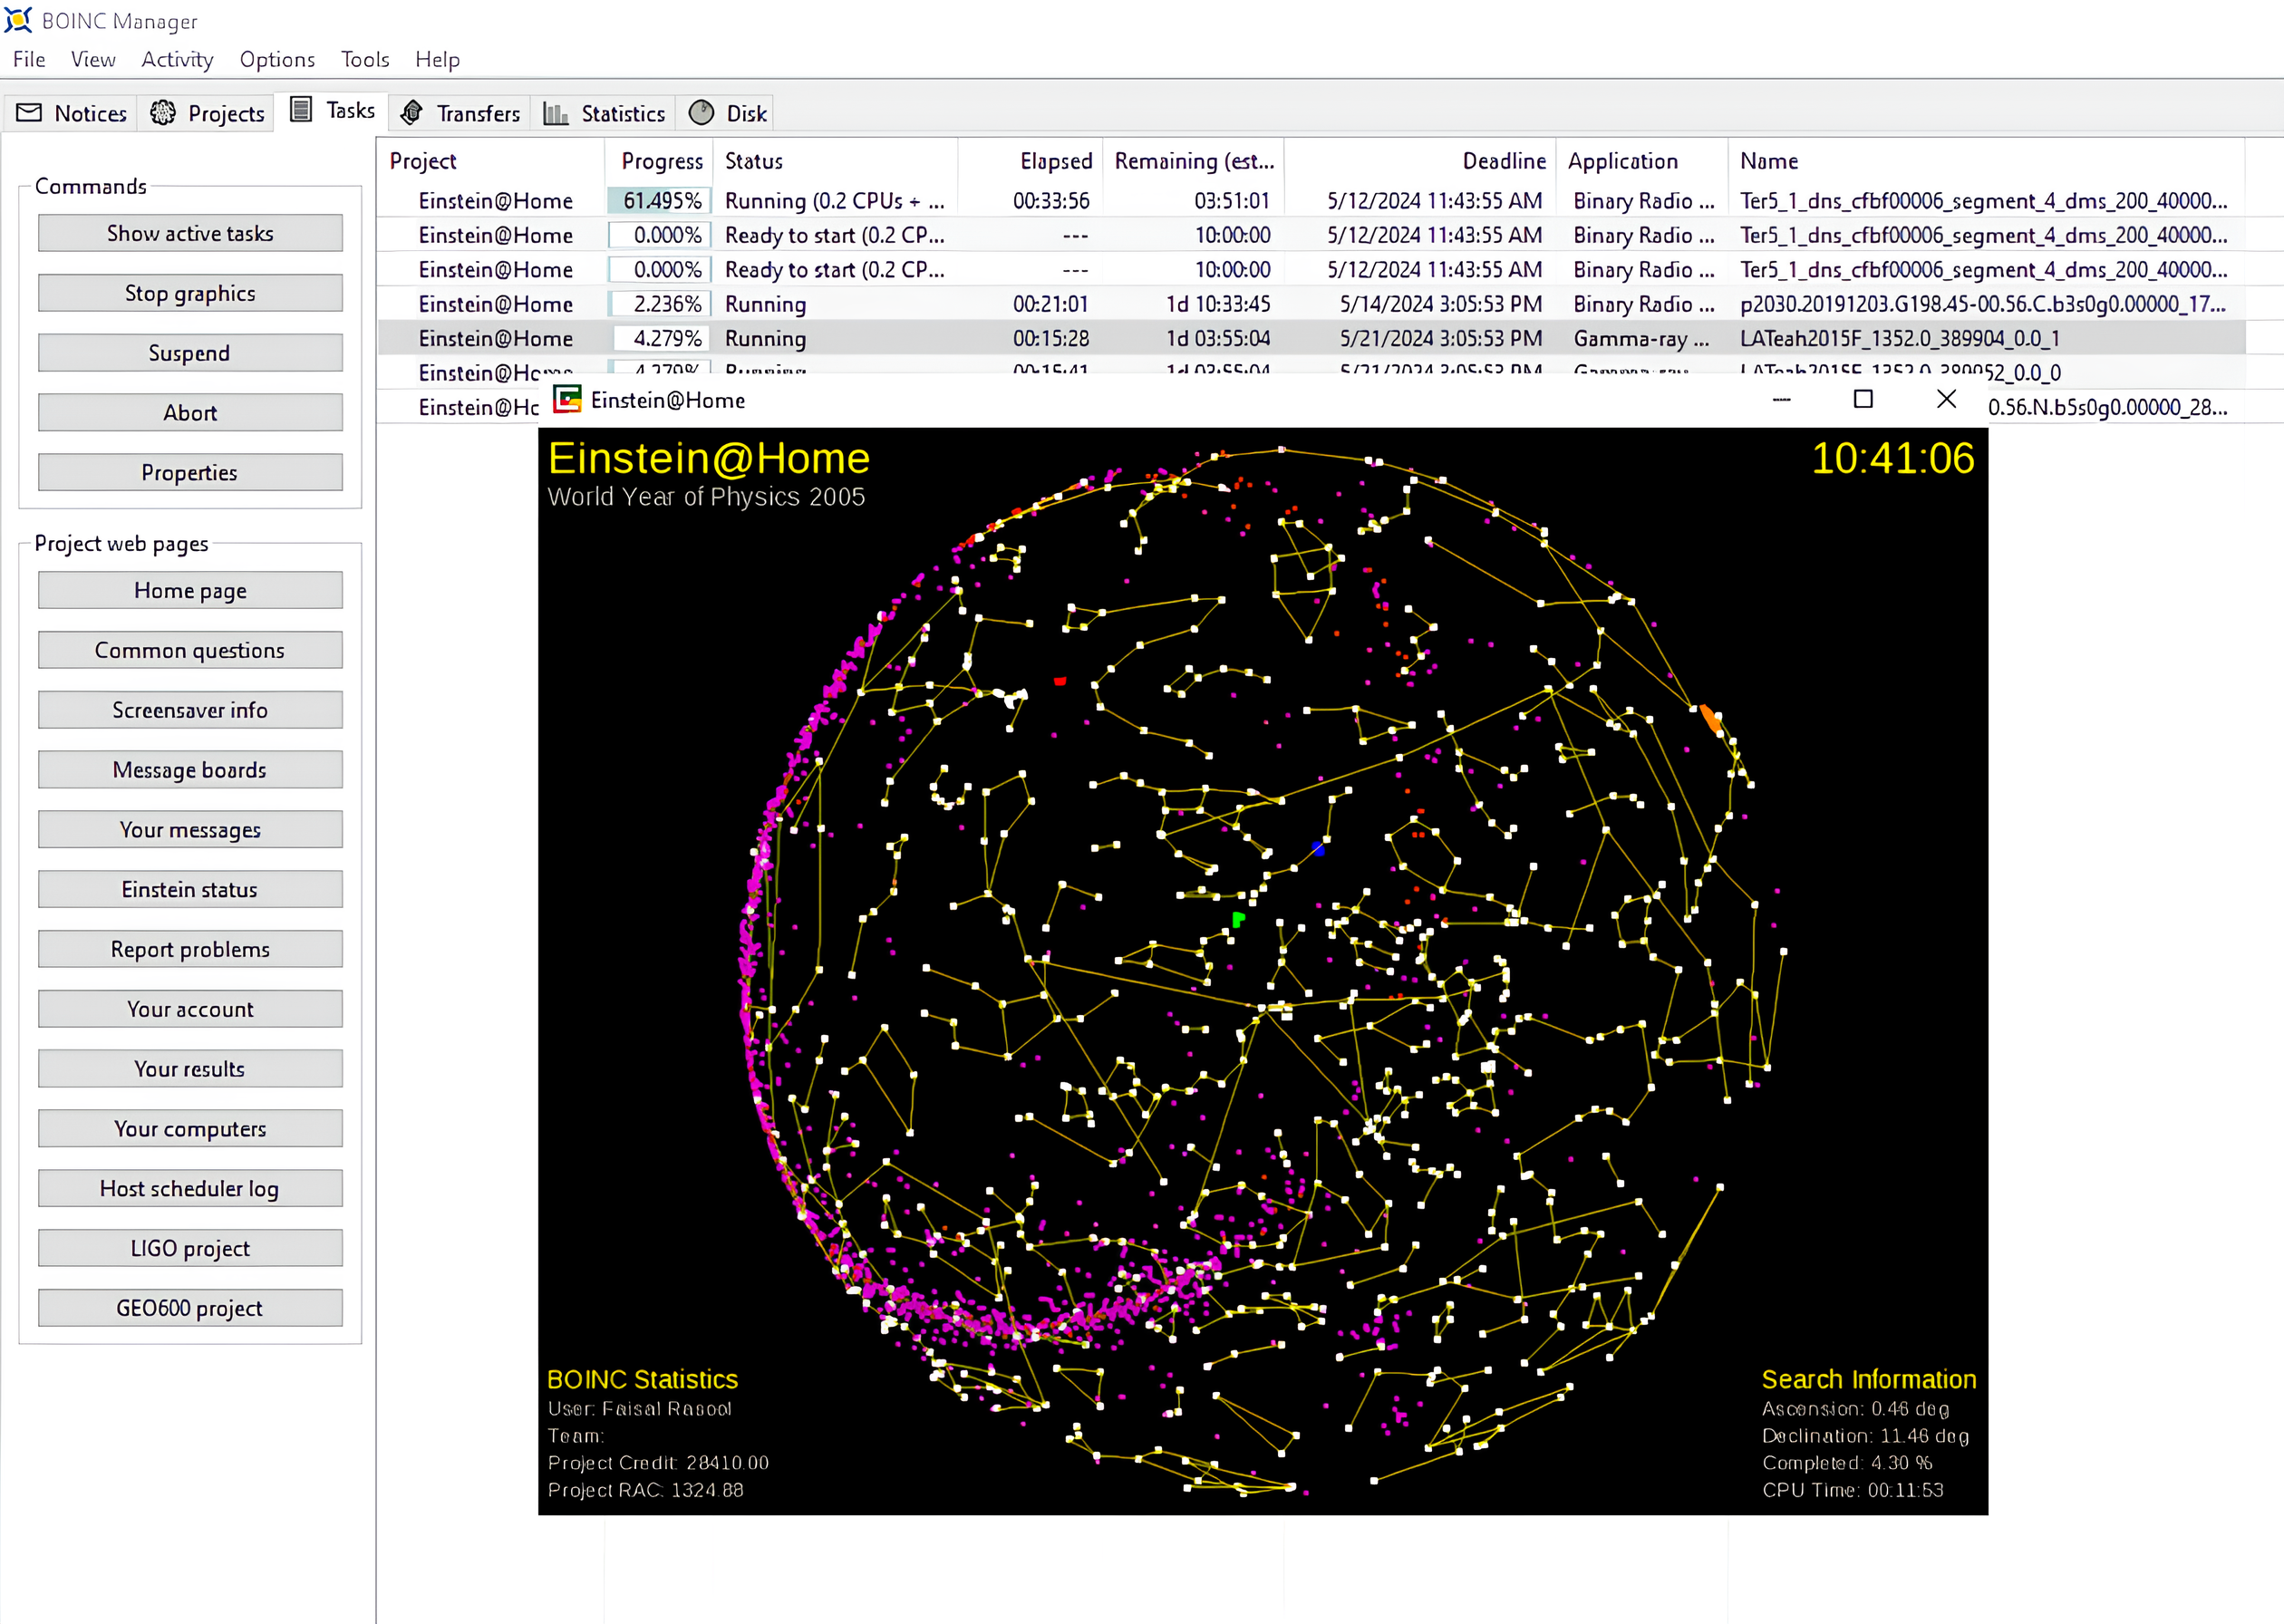This screenshot has width=2284, height=1624.
Task: Open task Properties
Action: [190, 472]
